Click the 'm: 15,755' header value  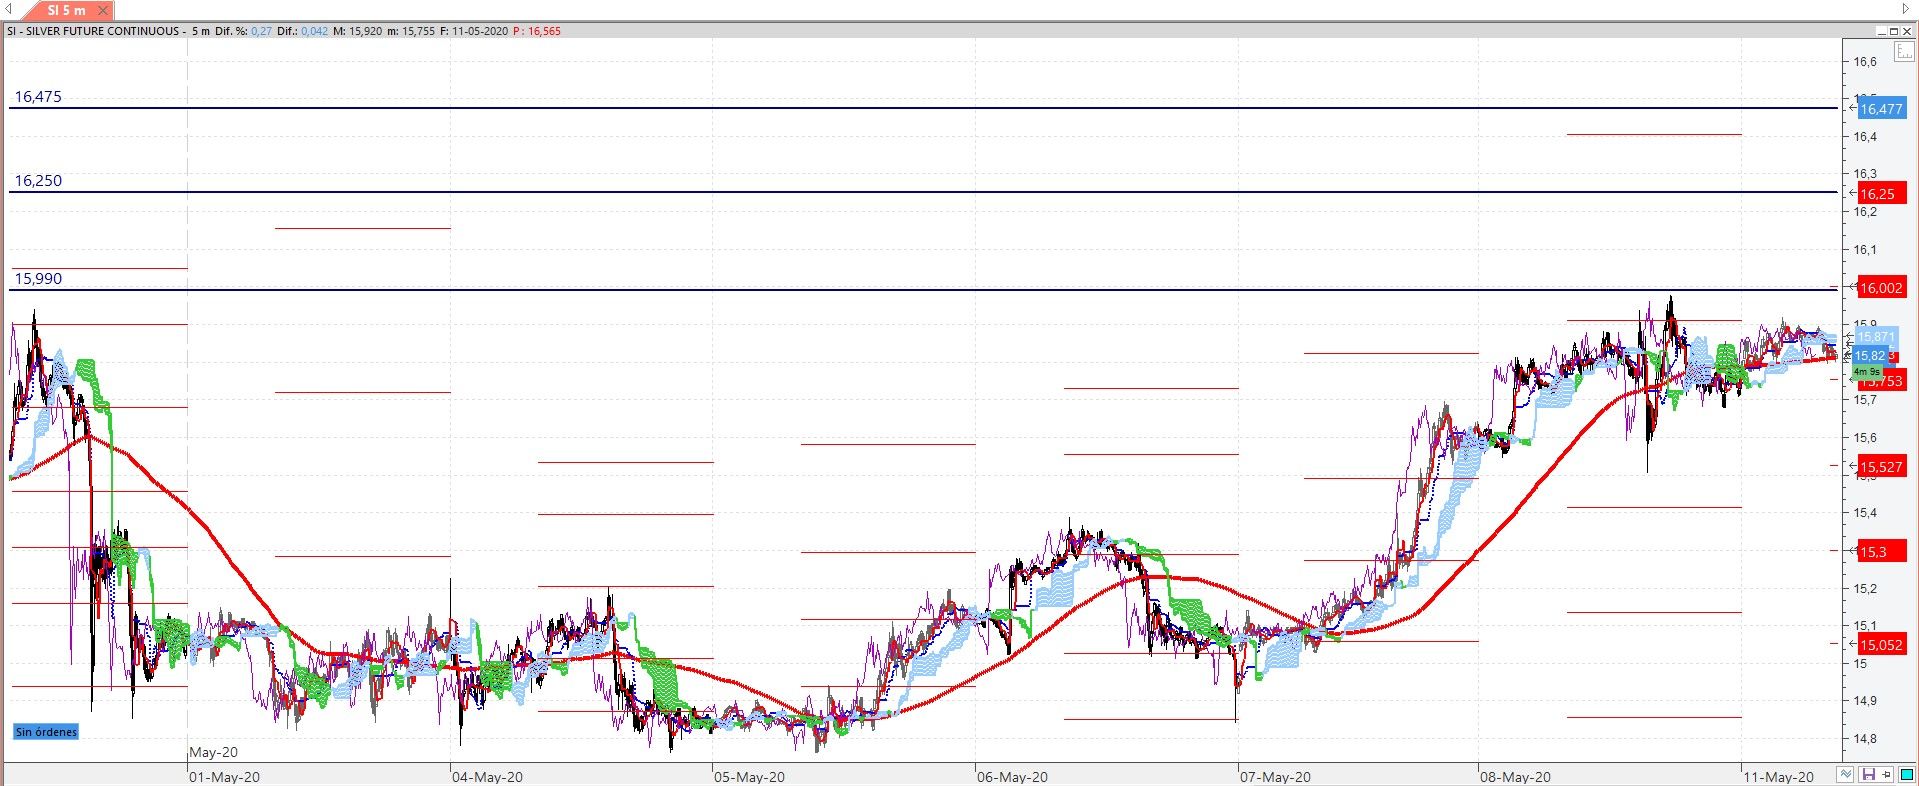coord(411,31)
